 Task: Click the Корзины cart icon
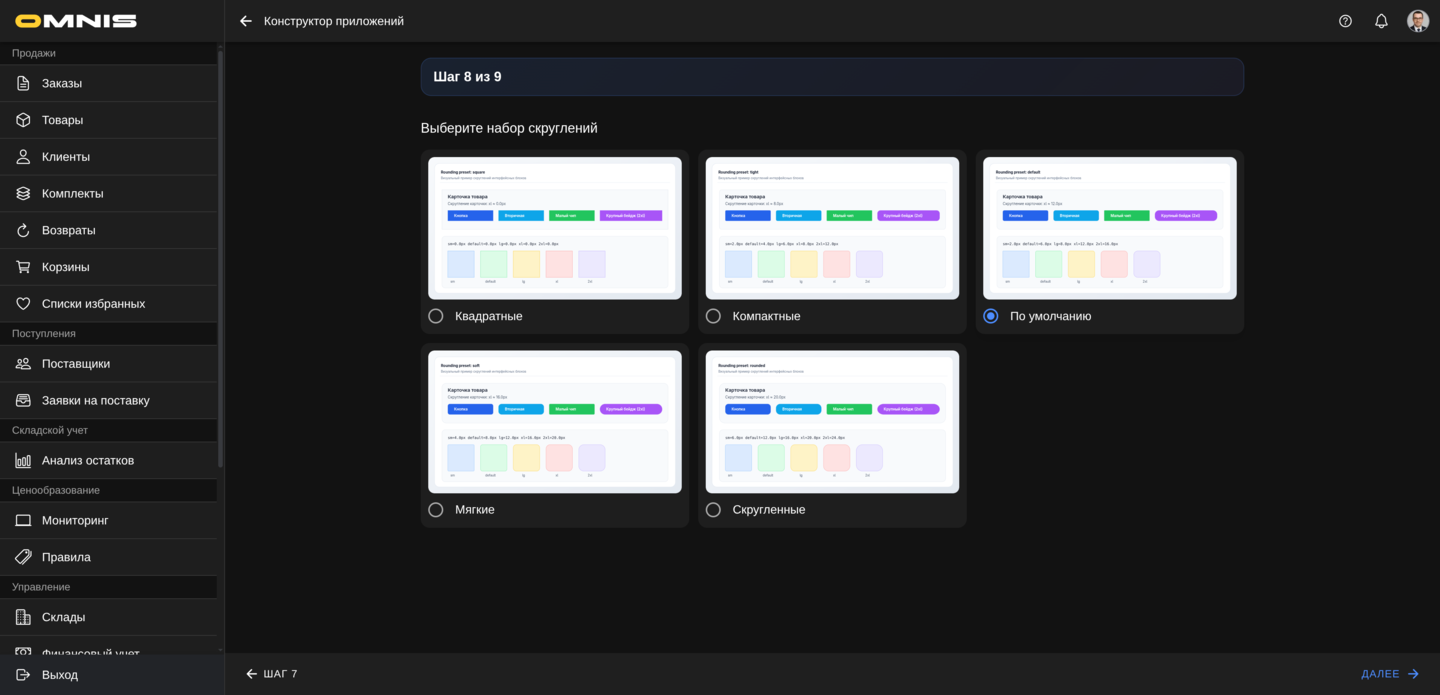tap(23, 267)
